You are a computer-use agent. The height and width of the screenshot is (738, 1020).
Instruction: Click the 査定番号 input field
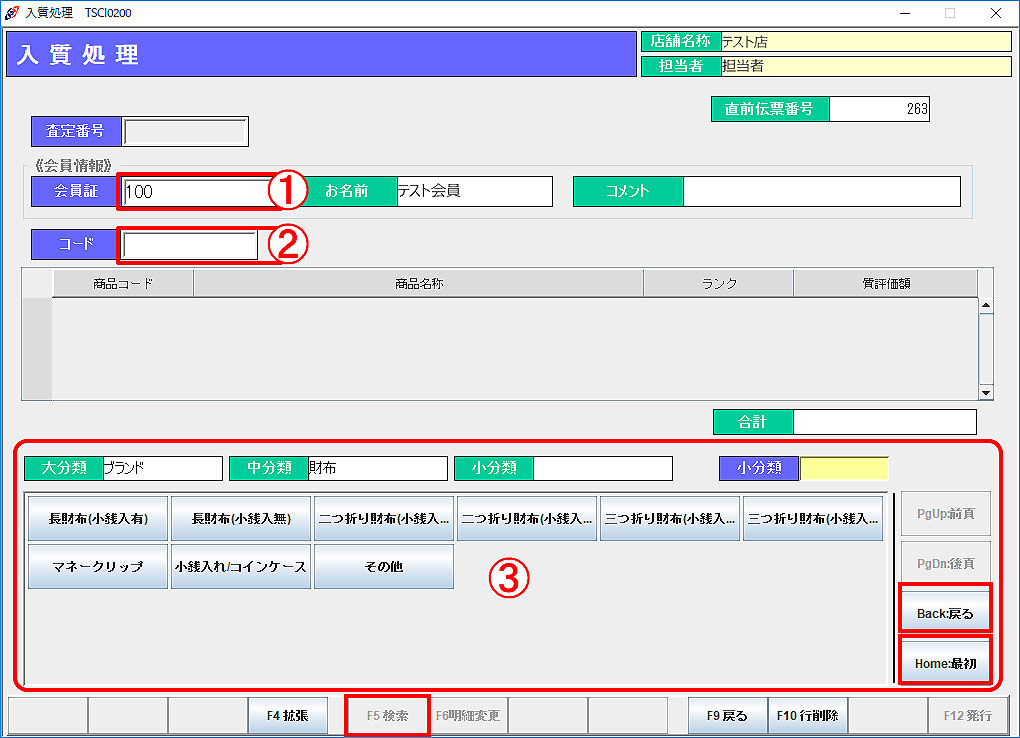[185, 131]
